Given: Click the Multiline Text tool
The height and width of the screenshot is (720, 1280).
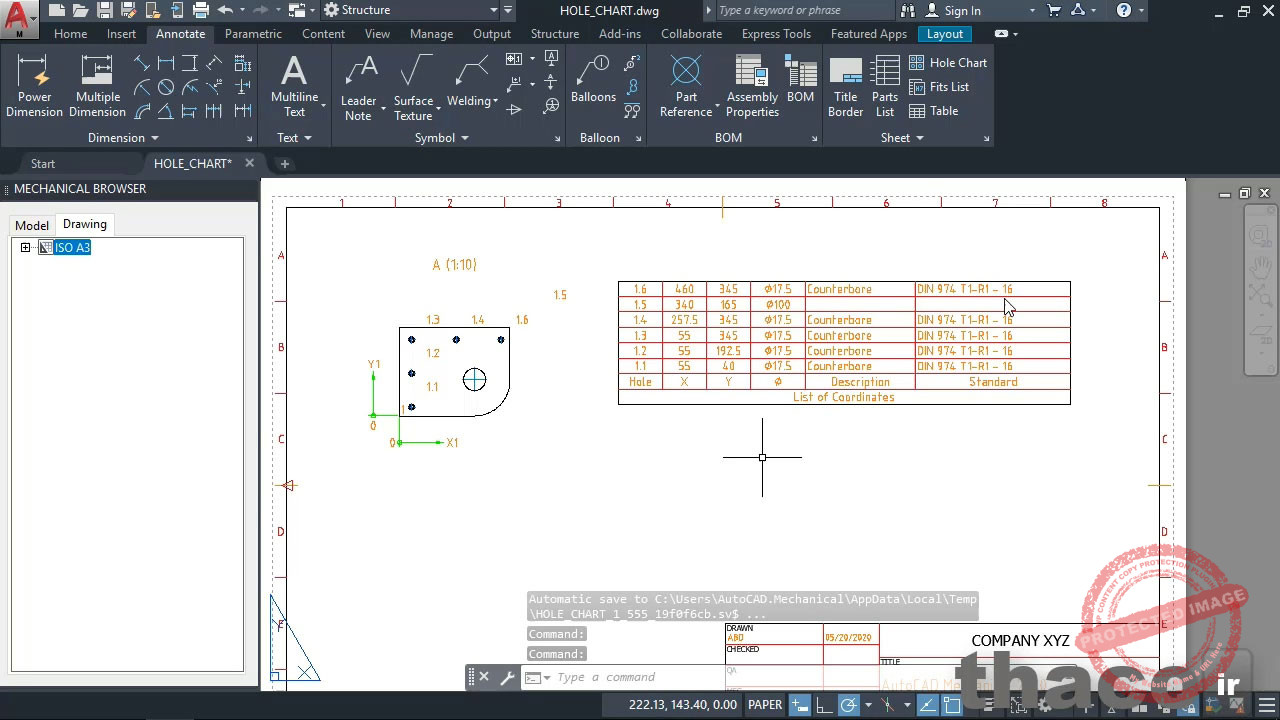Looking at the screenshot, I should tap(295, 86).
